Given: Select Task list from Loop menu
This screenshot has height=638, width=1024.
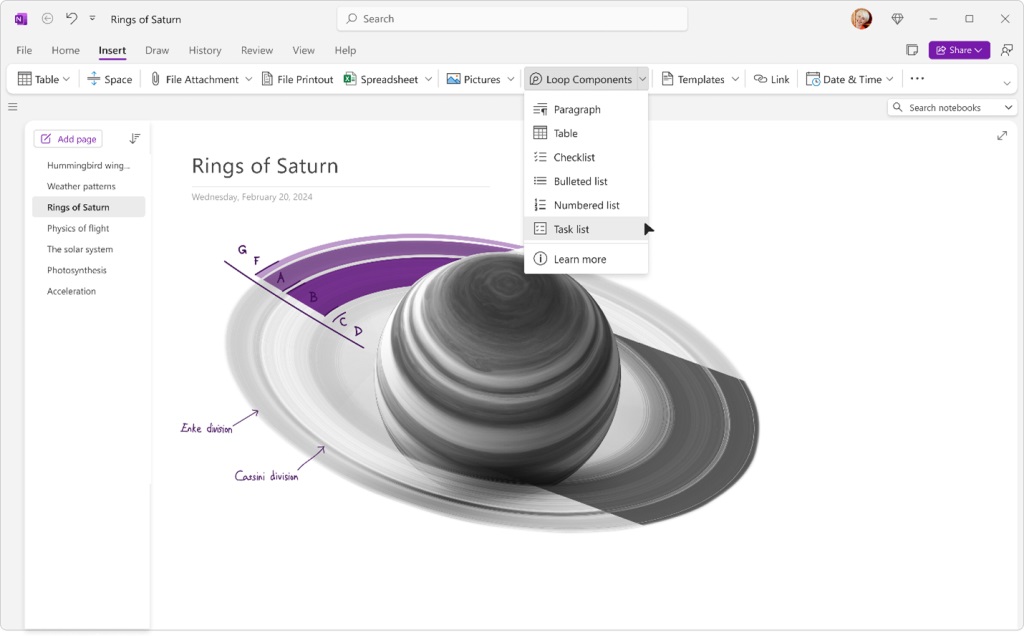Looking at the screenshot, I should [x=571, y=229].
